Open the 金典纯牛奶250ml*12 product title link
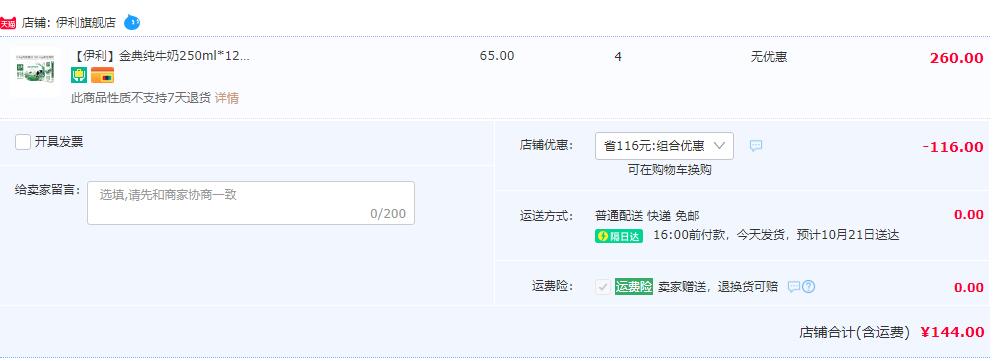The image size is (1001, 361). coord(160,56)
